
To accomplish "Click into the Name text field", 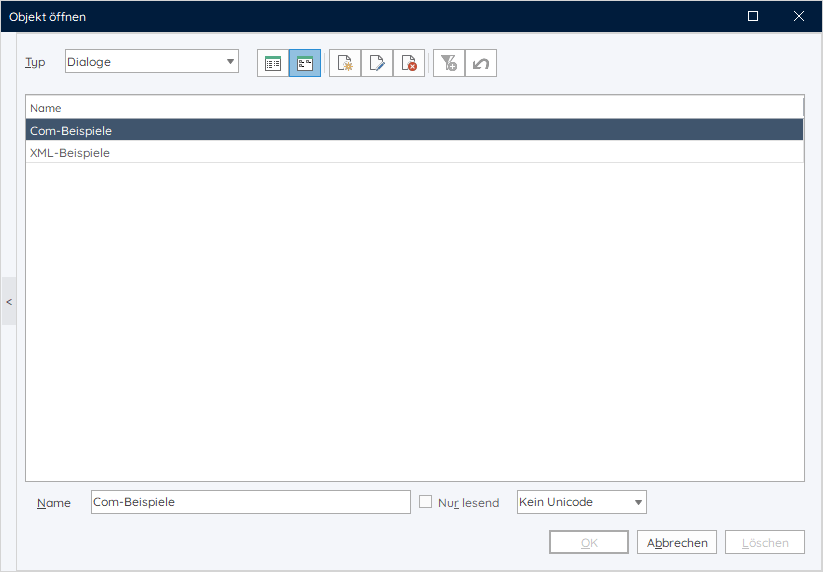I will click(250, 502).
